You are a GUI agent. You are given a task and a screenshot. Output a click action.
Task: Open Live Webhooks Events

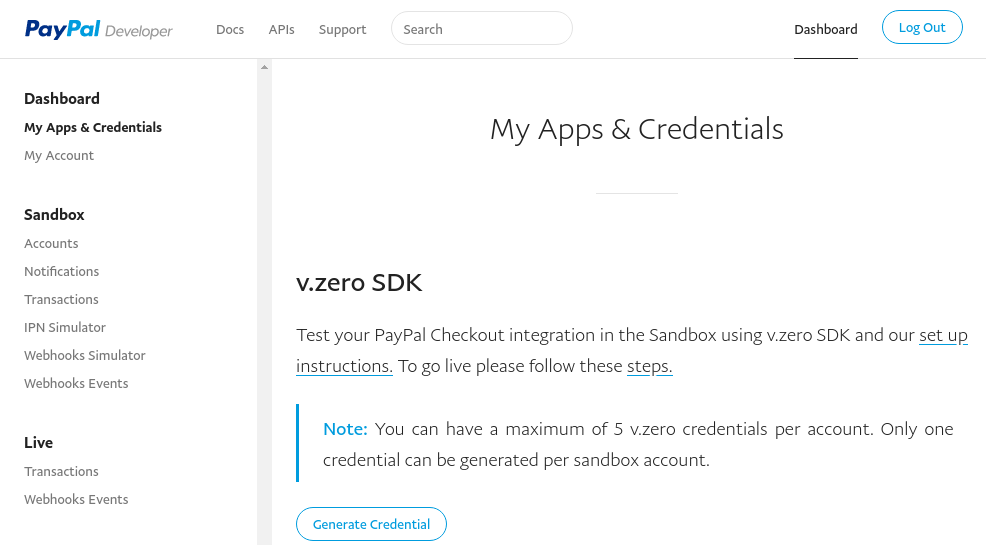click(x=76, y=499)
